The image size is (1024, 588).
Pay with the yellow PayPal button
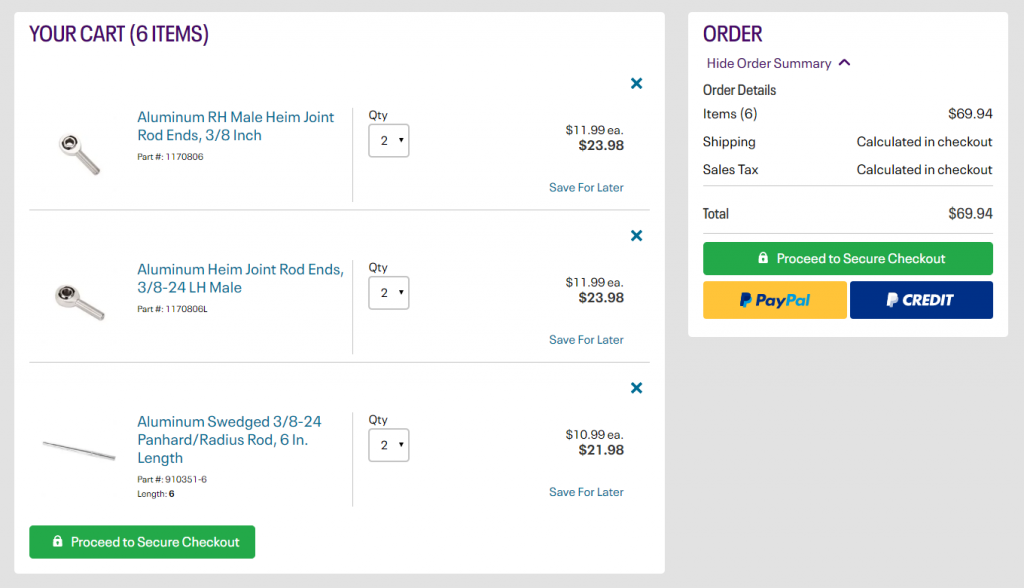point(774,300)
